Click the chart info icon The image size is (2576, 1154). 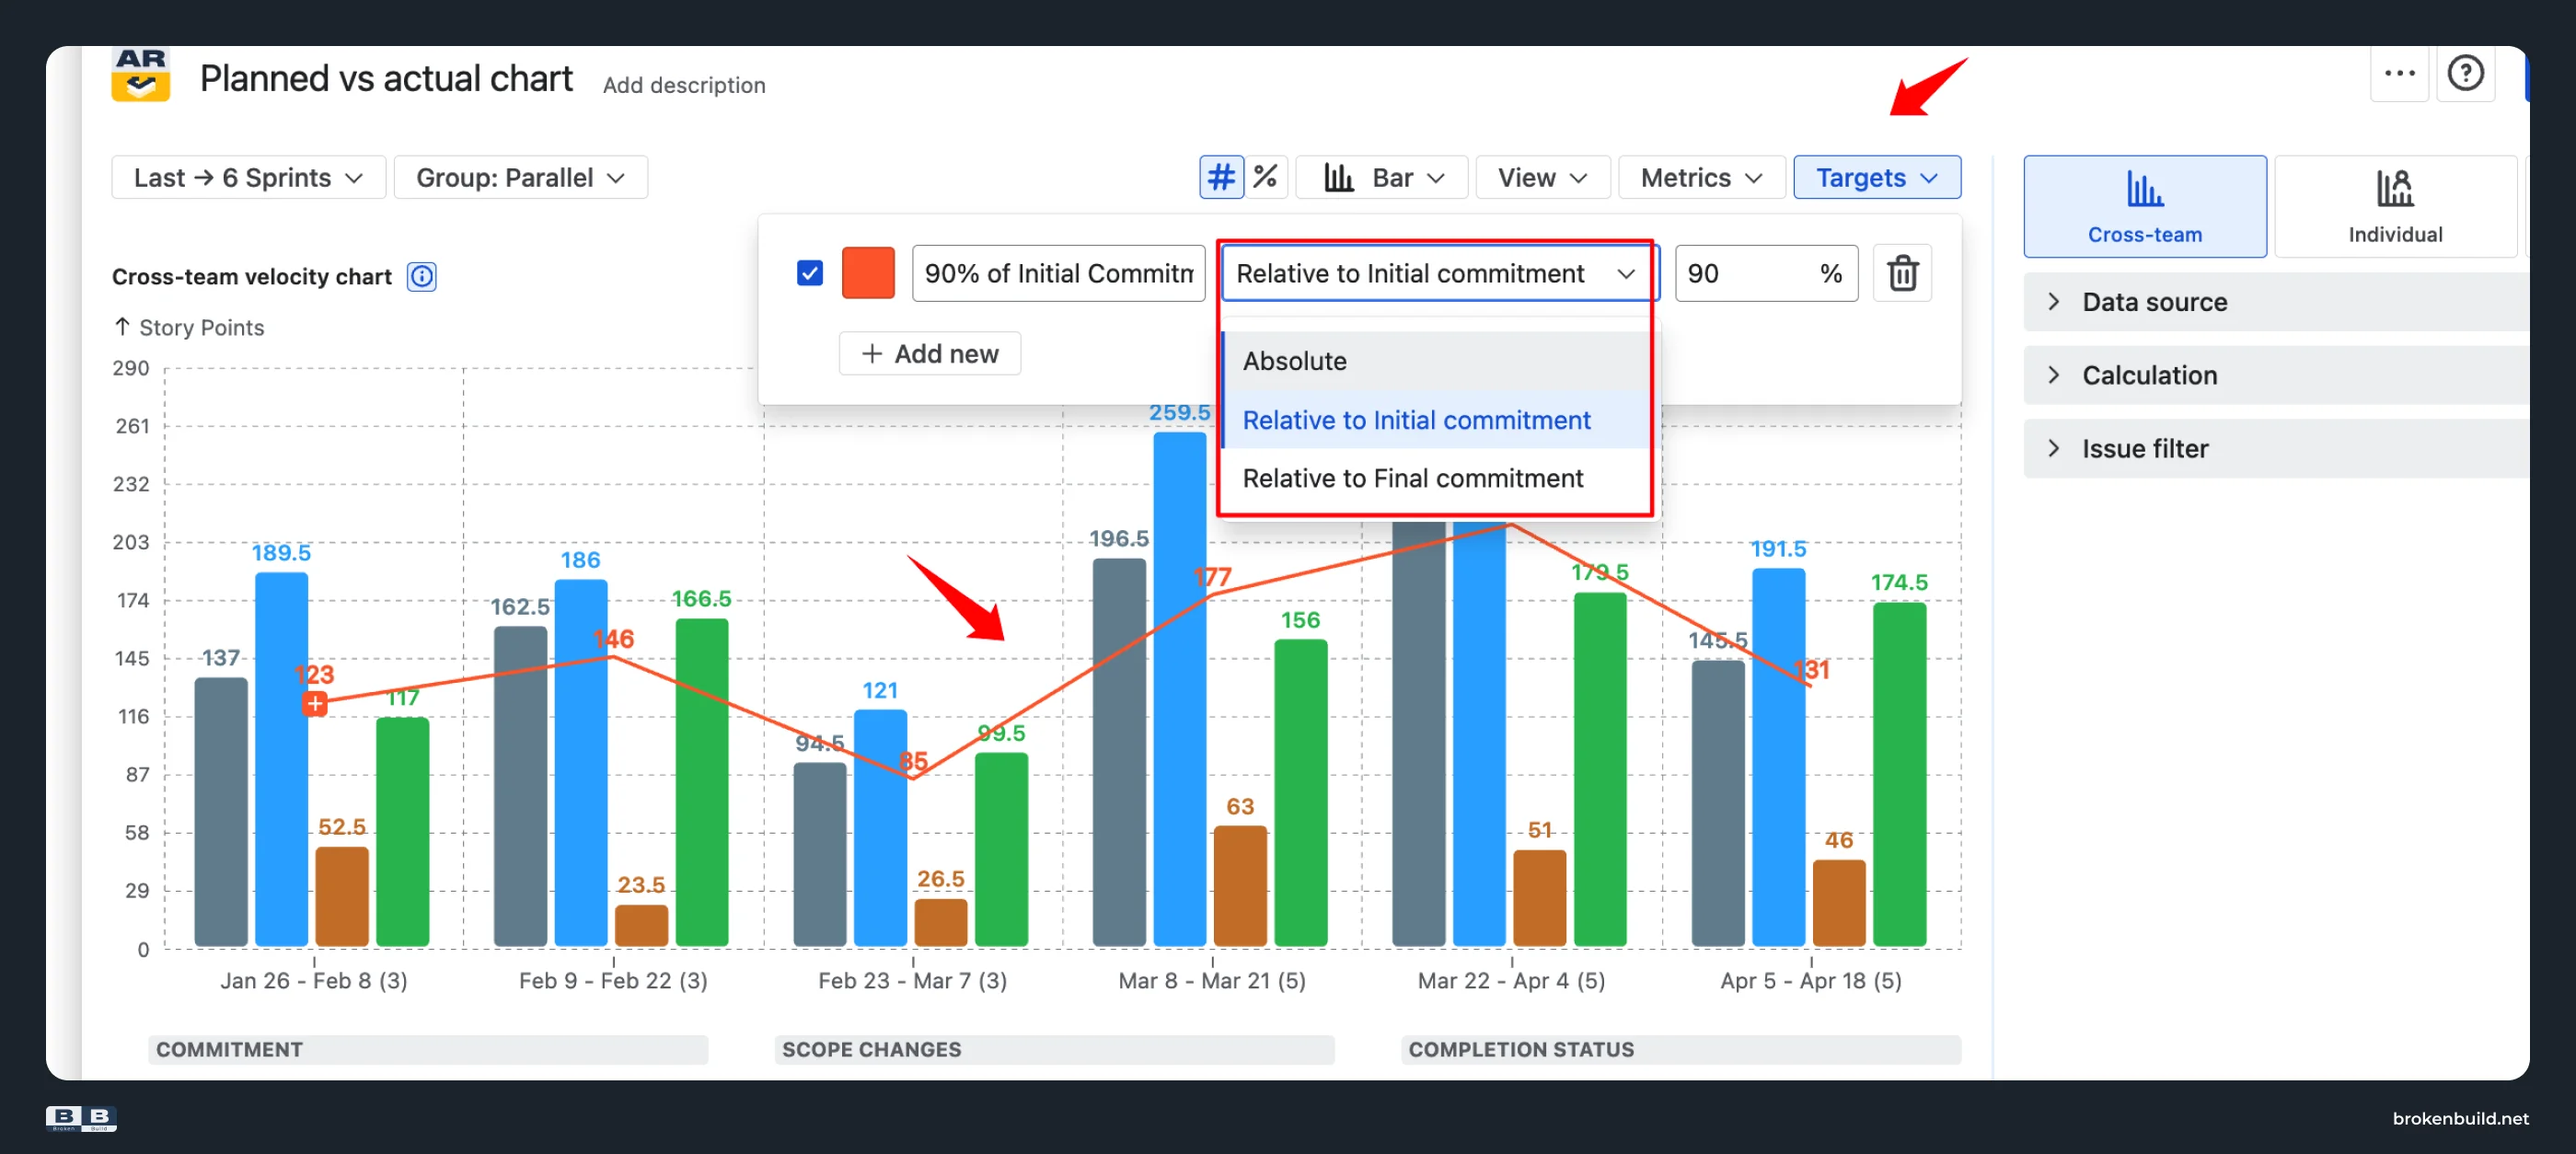422,276
